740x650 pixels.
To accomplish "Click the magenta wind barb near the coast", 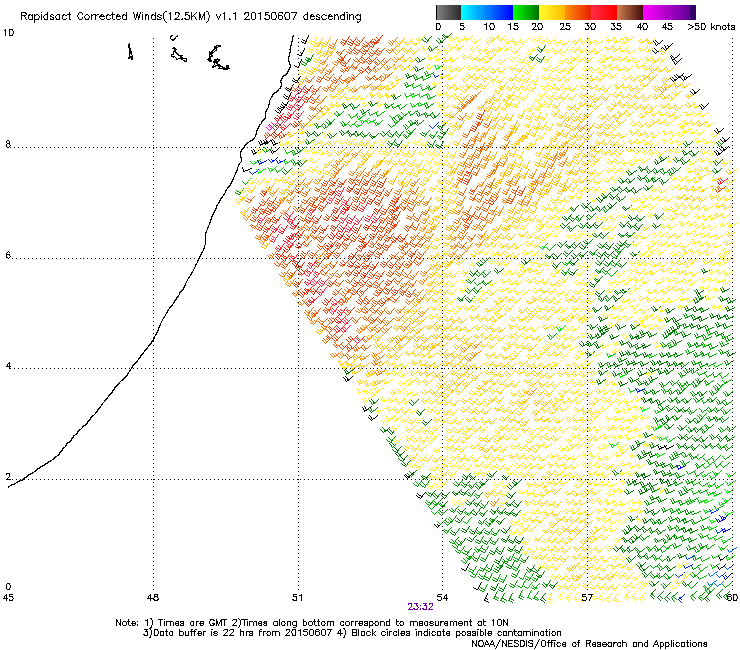I will click(x=270, y=127).
